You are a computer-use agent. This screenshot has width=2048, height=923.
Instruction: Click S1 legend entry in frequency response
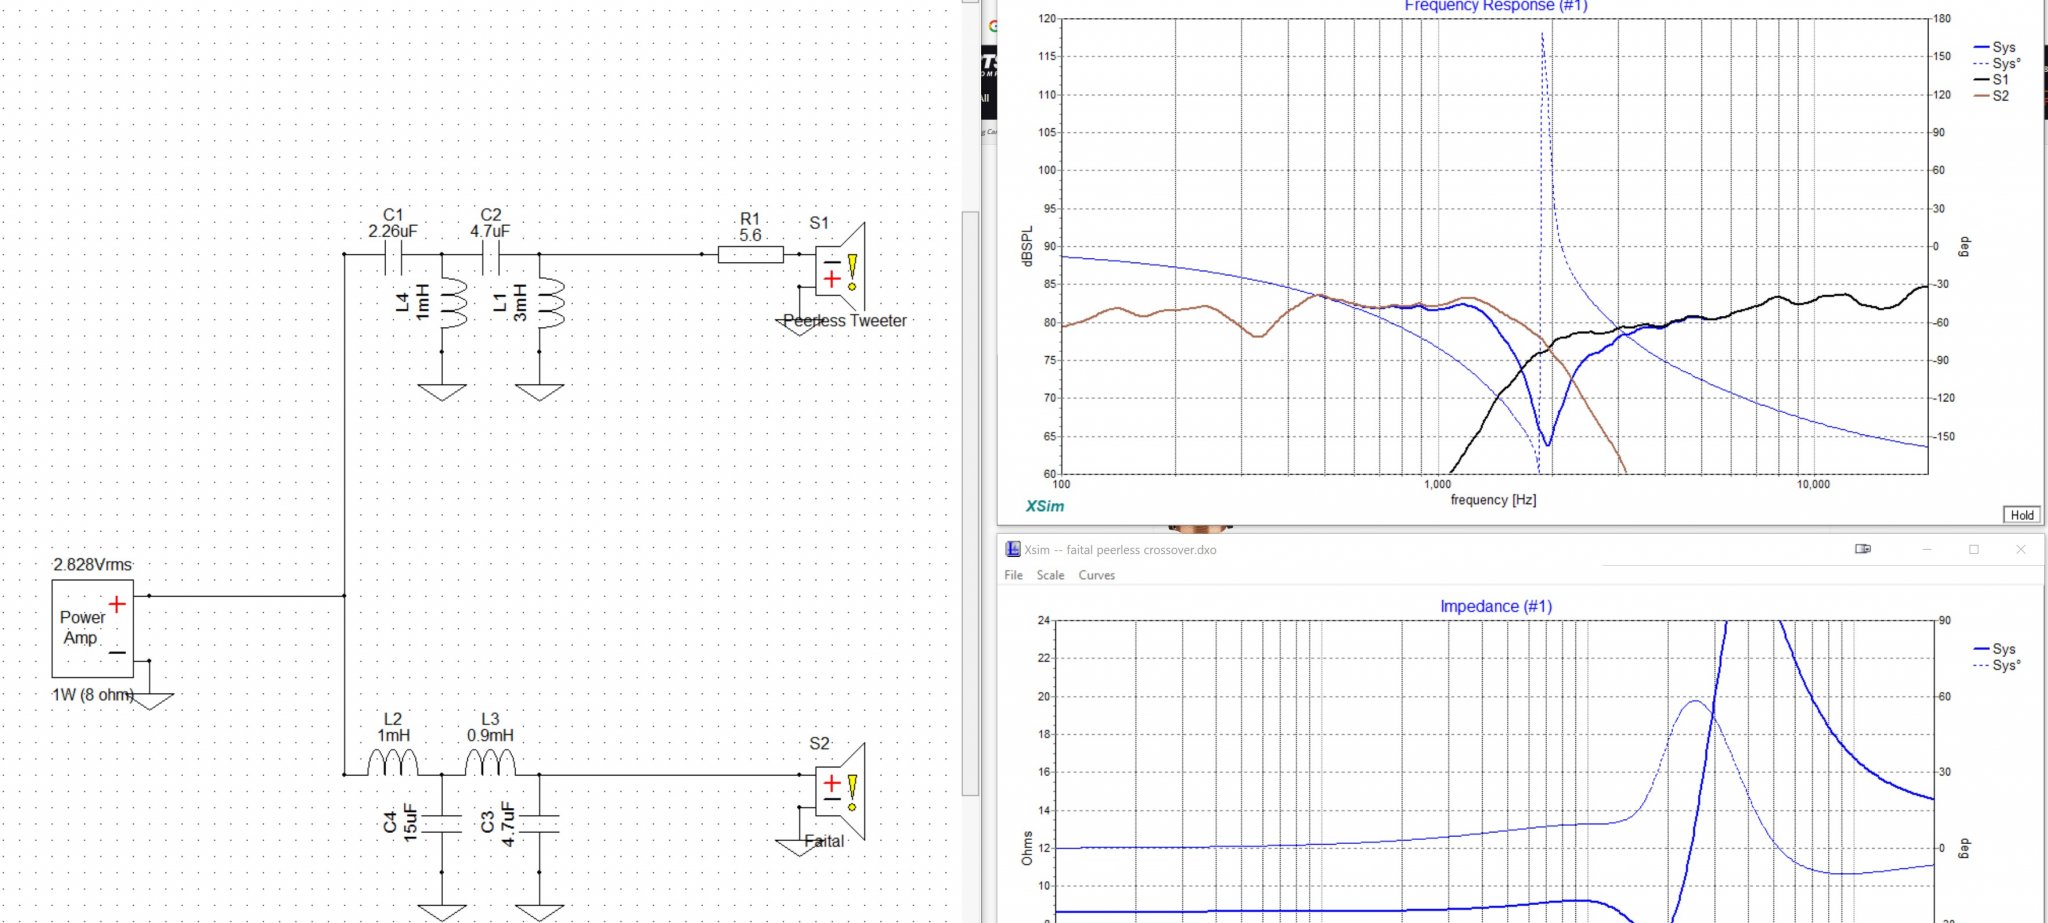tap(1991, 79)
